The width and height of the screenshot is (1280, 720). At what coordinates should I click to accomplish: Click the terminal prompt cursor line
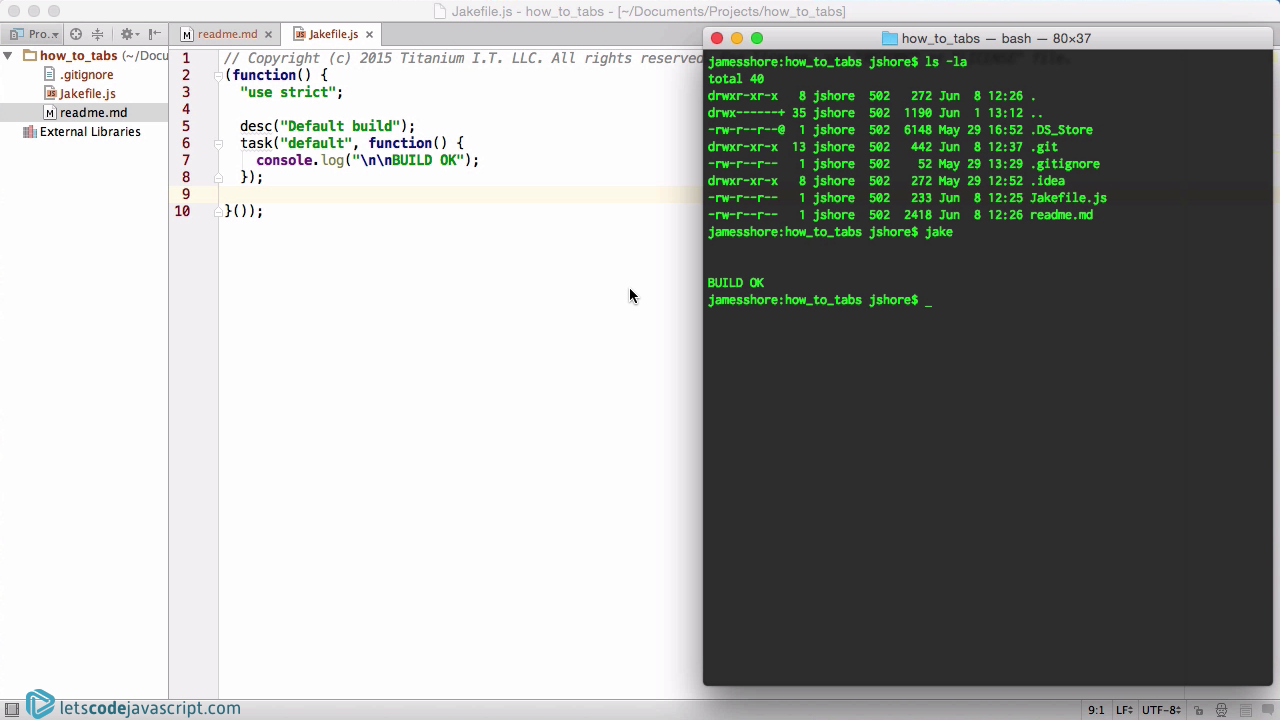820,300
